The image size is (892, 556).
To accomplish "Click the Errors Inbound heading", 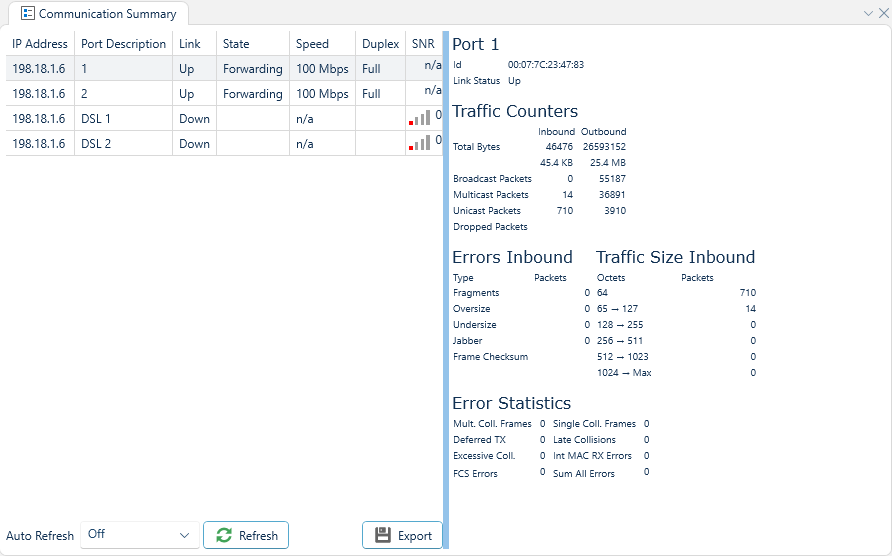I will 512,257.
